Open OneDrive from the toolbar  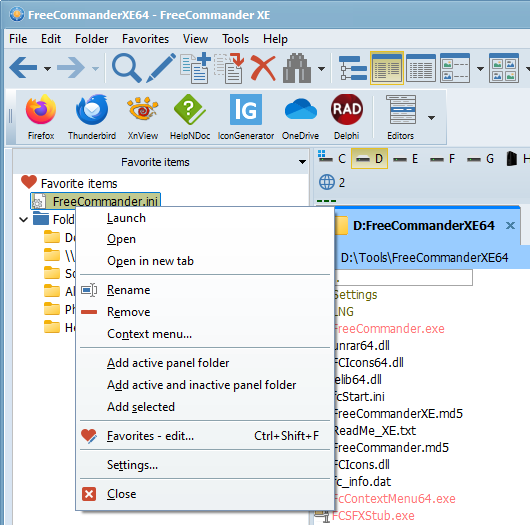[x=300, y=117]
